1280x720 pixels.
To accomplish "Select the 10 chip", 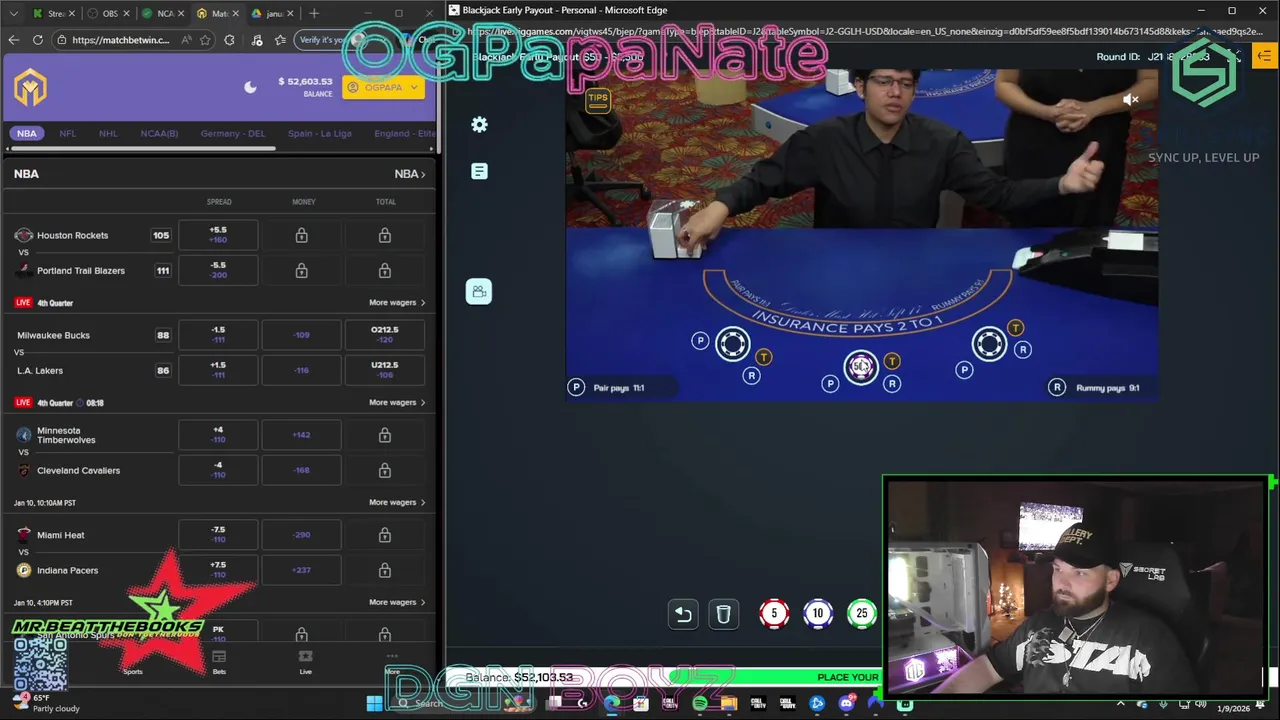I will click(818, 614).
